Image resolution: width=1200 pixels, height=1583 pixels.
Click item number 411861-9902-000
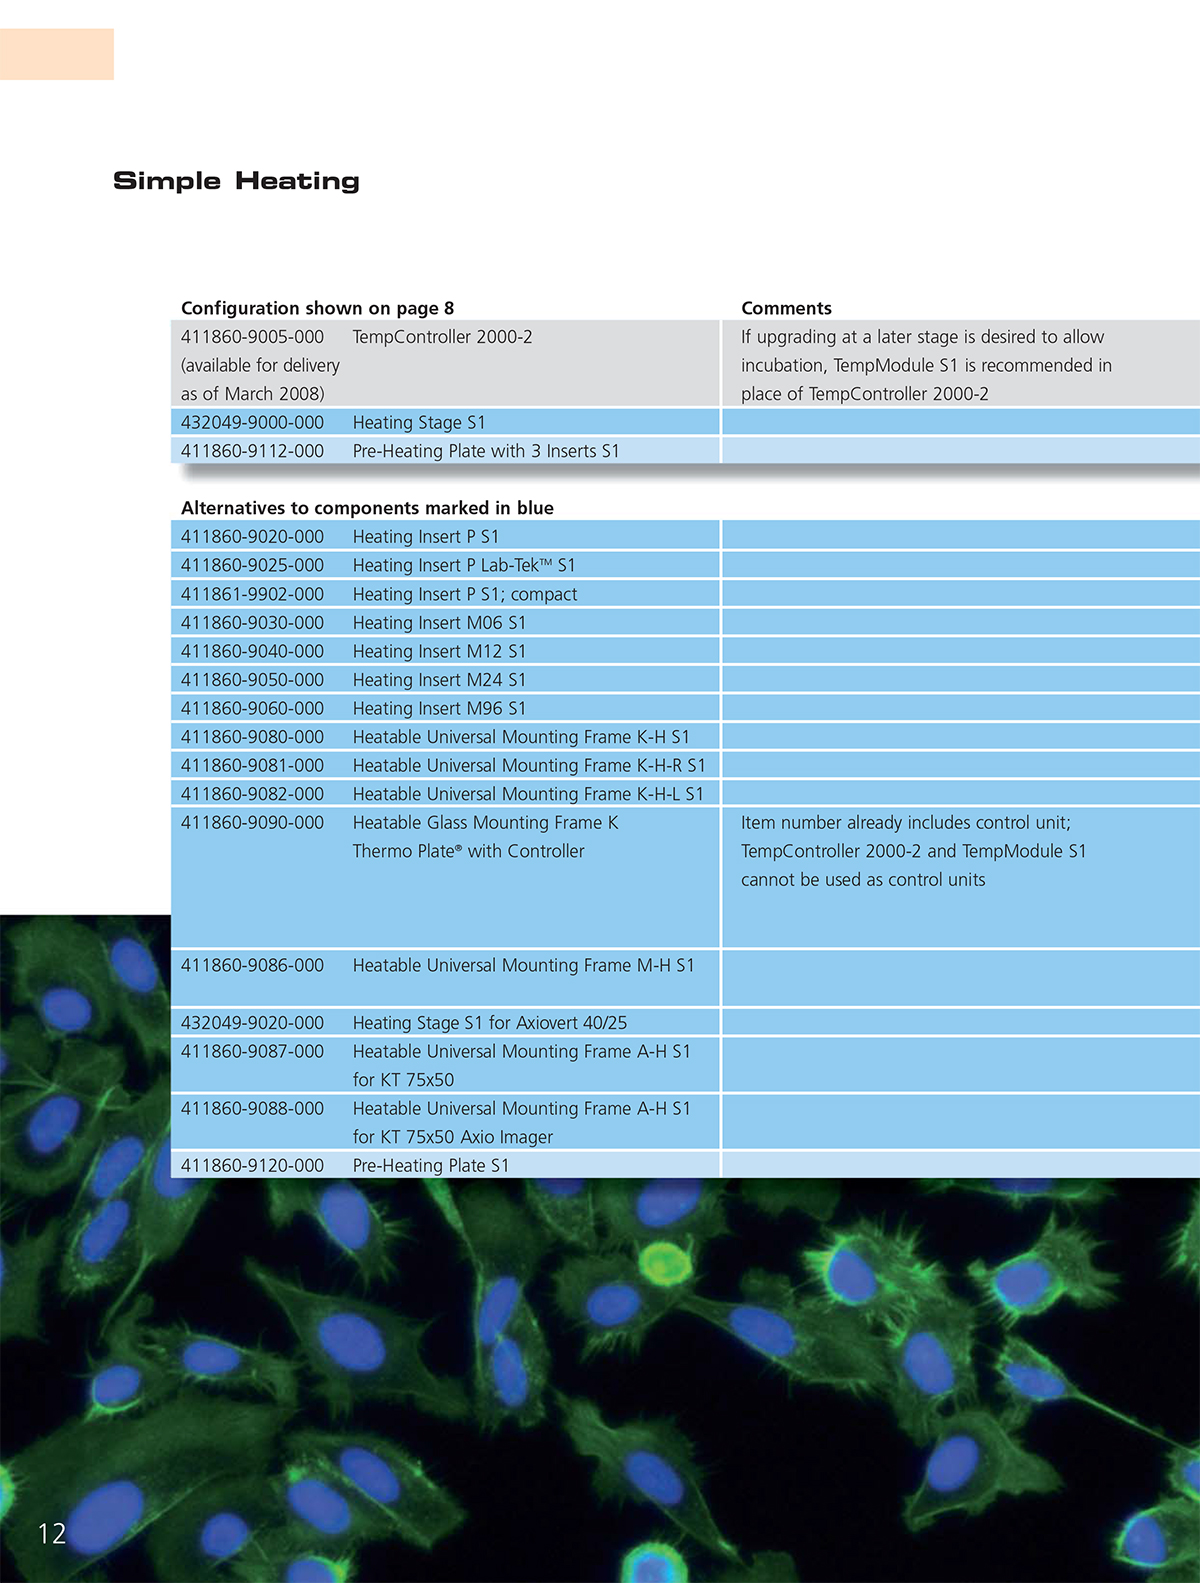[252, 594]
